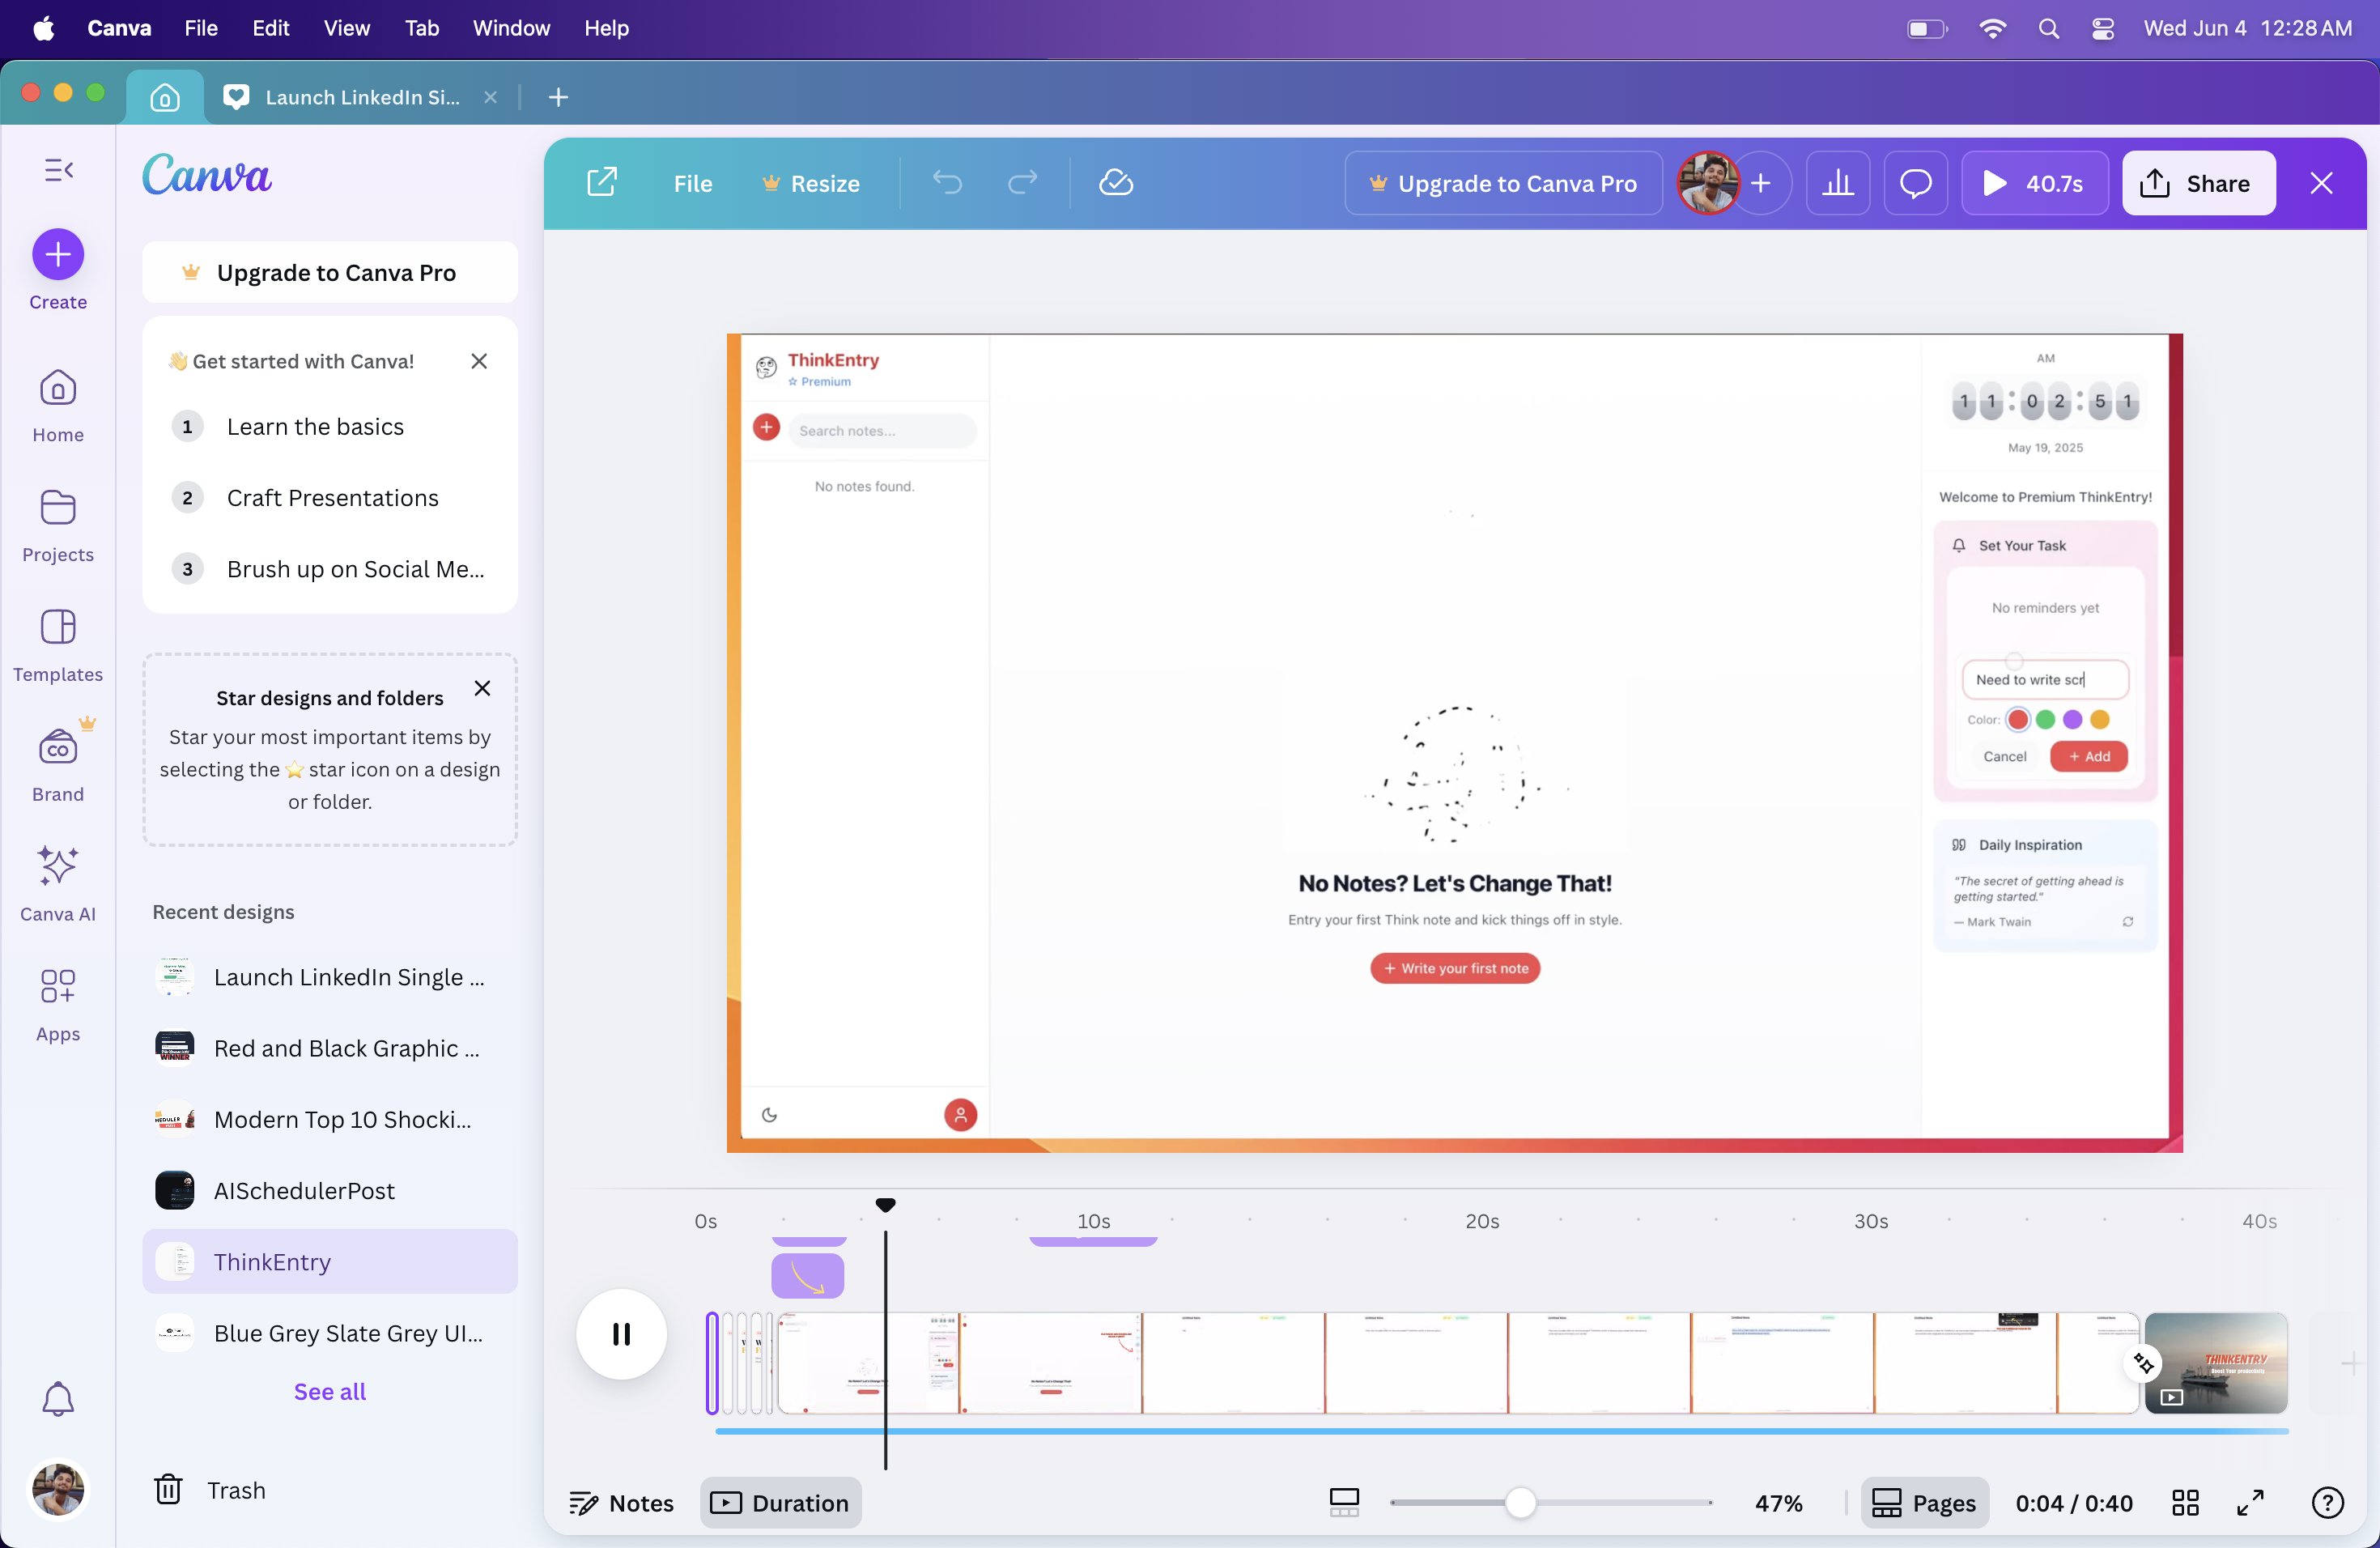Open the Window menu
The width and height of the screenshot is (2380, 1548).
511,28
